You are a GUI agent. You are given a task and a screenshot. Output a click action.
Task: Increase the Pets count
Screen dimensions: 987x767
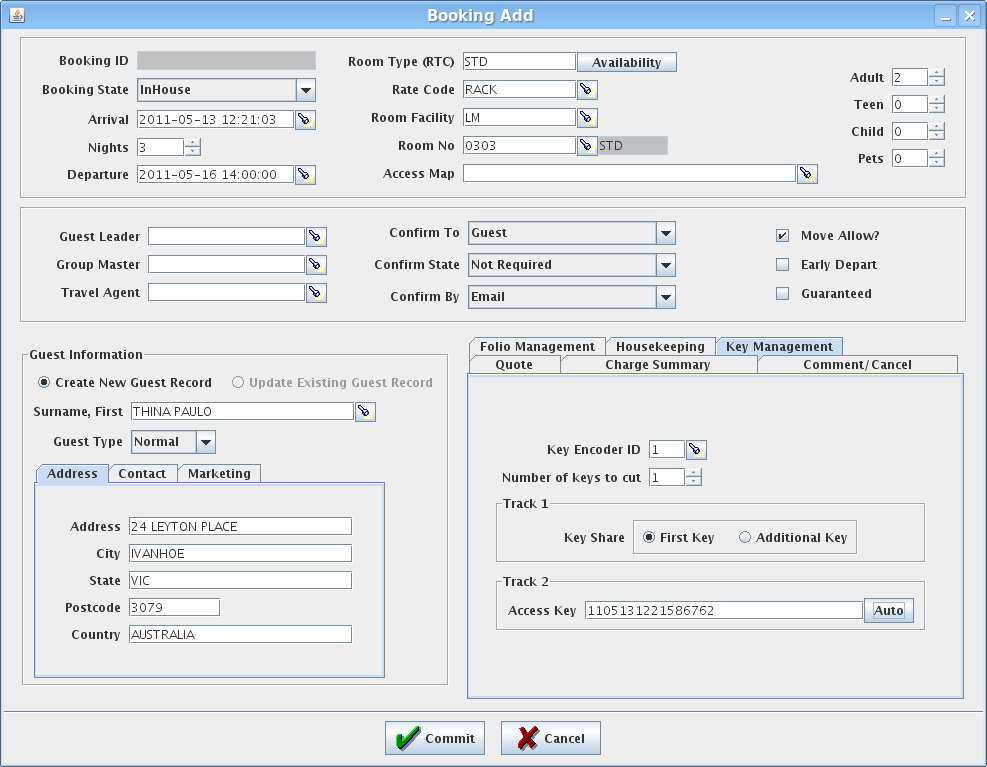937,154
